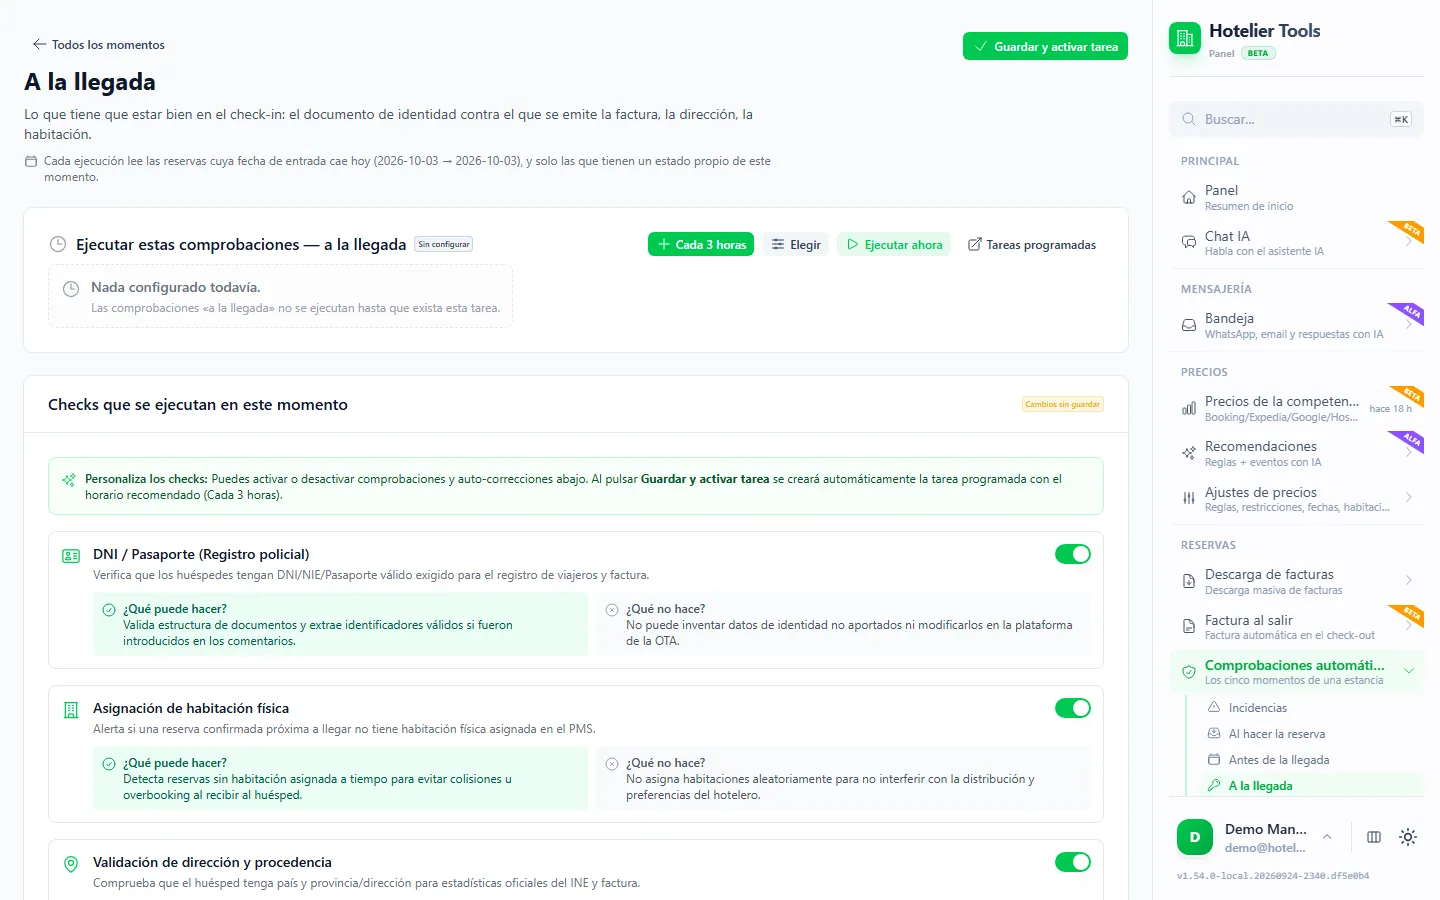Click the Factura al salir file icon
This screenshot has width=1440, height=900.
[1189, 626]
